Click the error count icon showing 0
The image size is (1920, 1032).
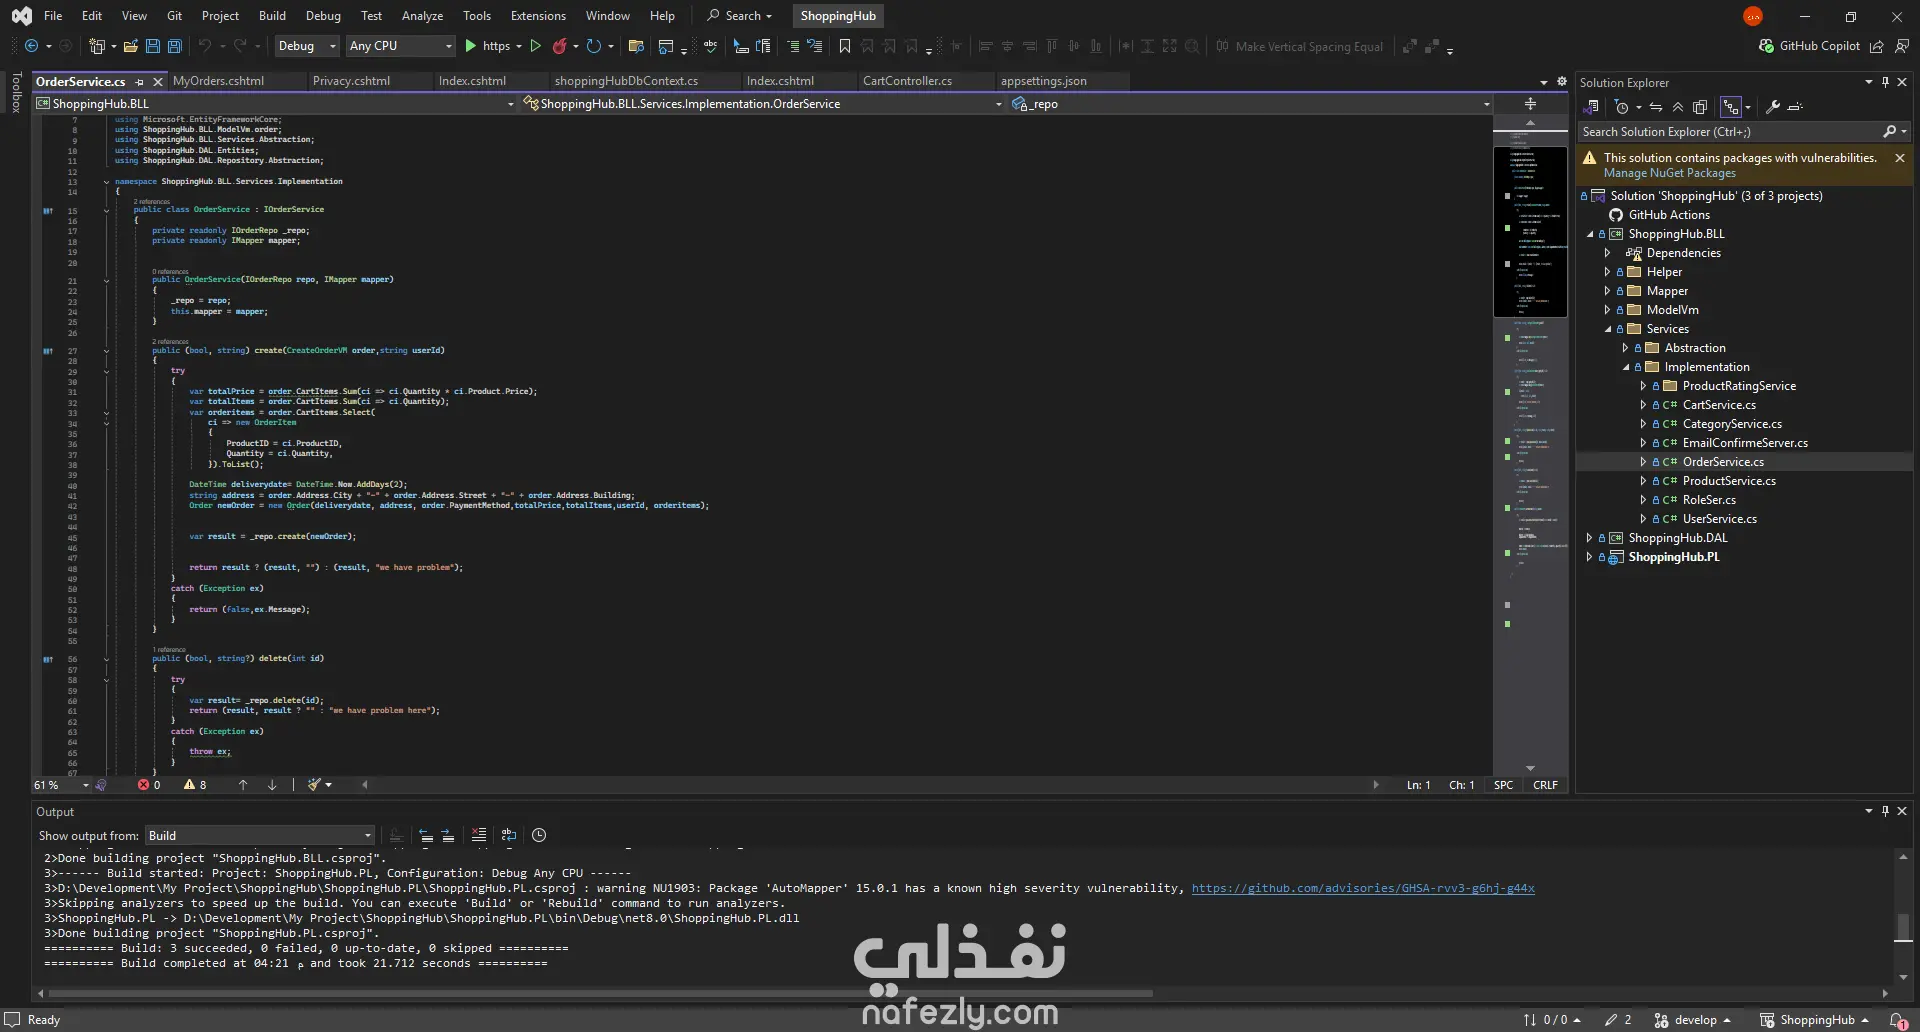143,785
